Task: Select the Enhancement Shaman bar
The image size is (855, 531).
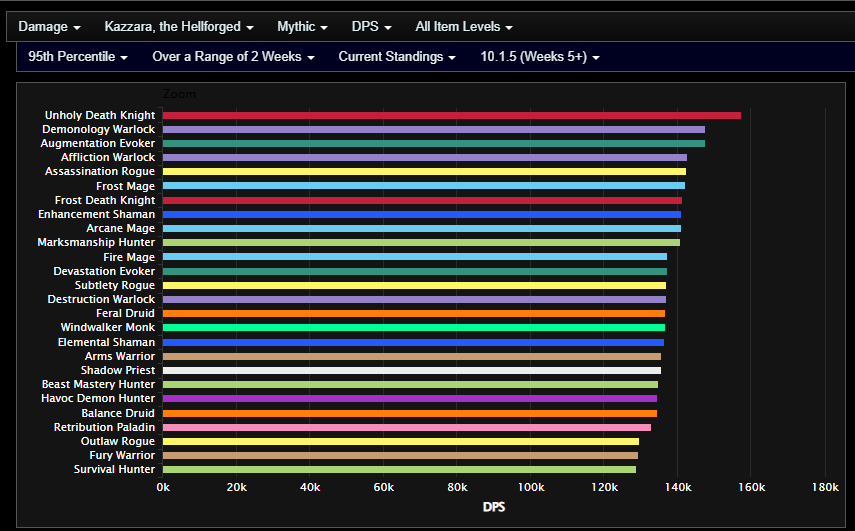Action: point(422,215)
